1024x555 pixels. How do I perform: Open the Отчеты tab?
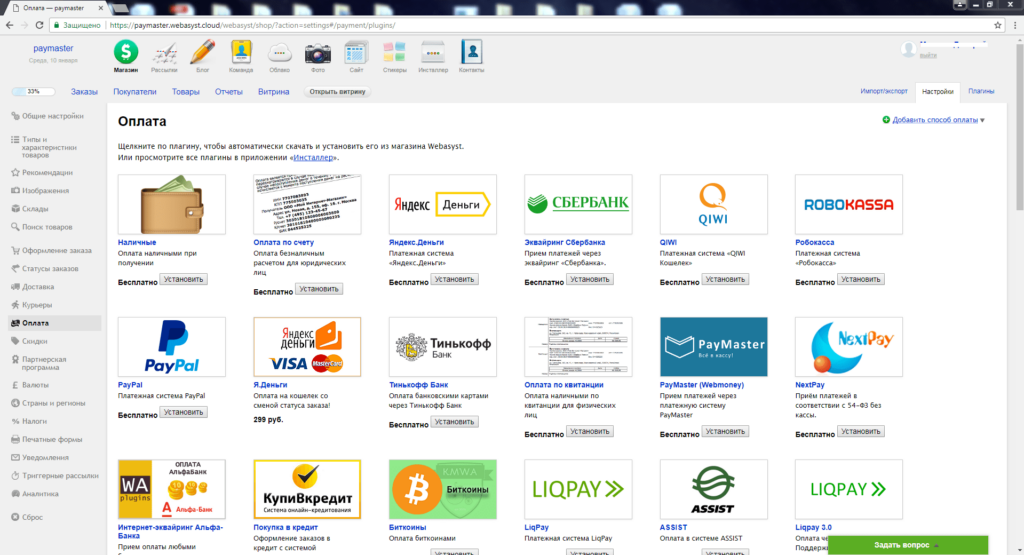pyautogui.click(x=229, y=91)
